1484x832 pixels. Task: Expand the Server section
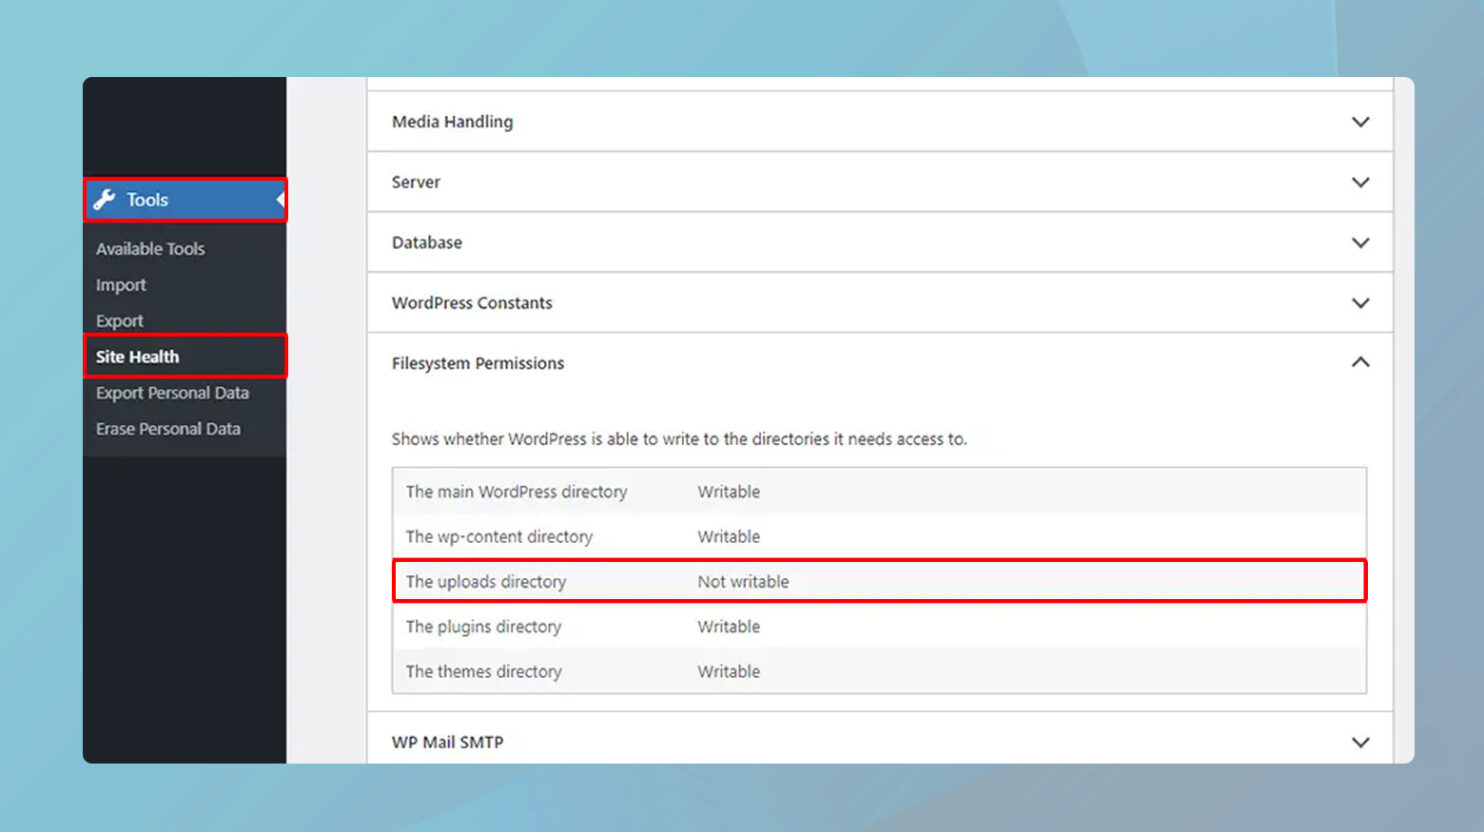tap(1360, 182)
